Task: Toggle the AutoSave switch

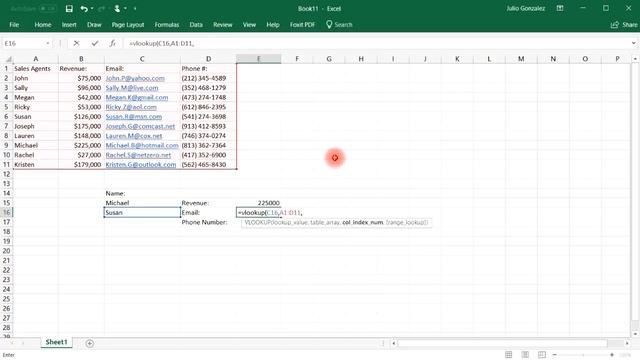Action: (x=48, y=9)
